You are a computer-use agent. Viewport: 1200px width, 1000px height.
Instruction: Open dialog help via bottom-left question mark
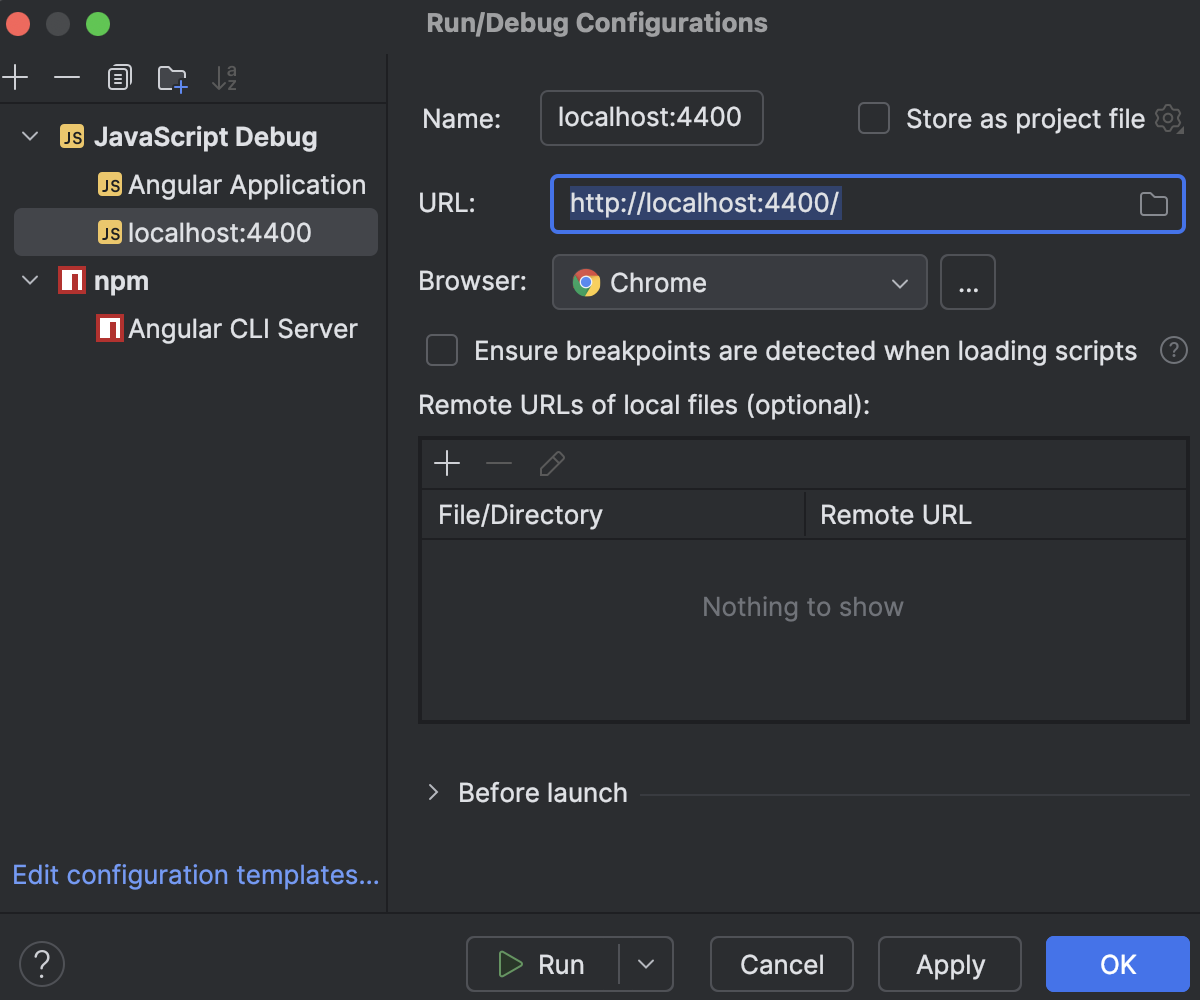(41, 963)
